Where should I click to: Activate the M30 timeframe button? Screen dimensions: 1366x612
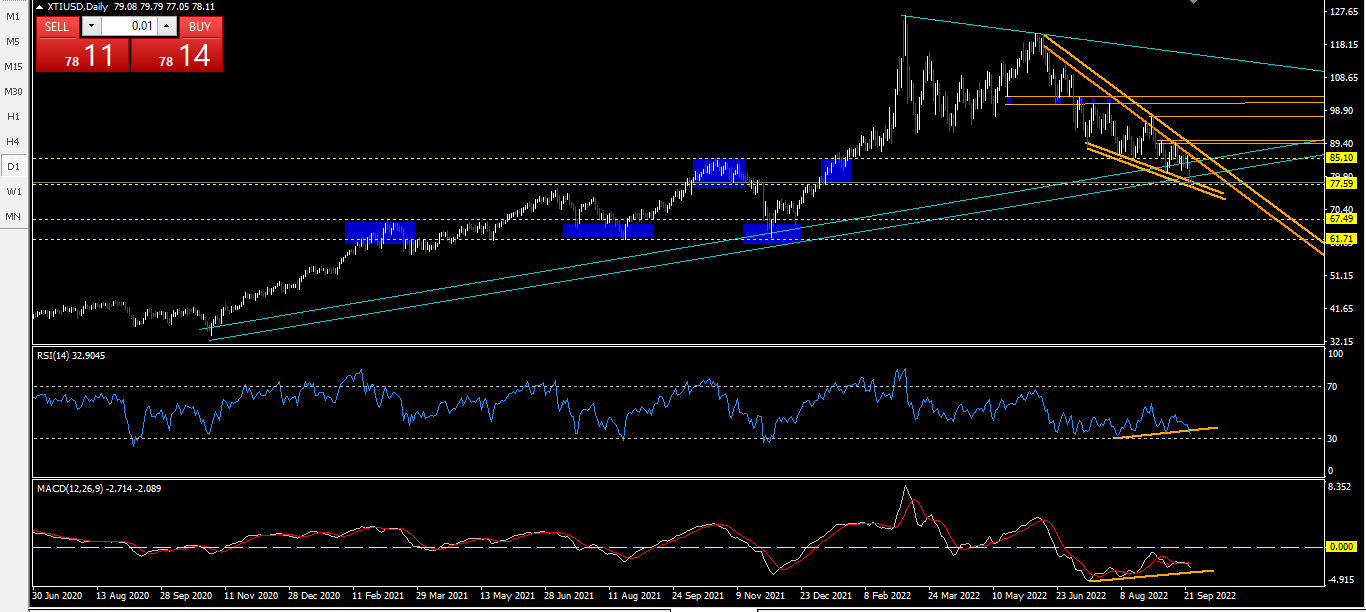13,92
